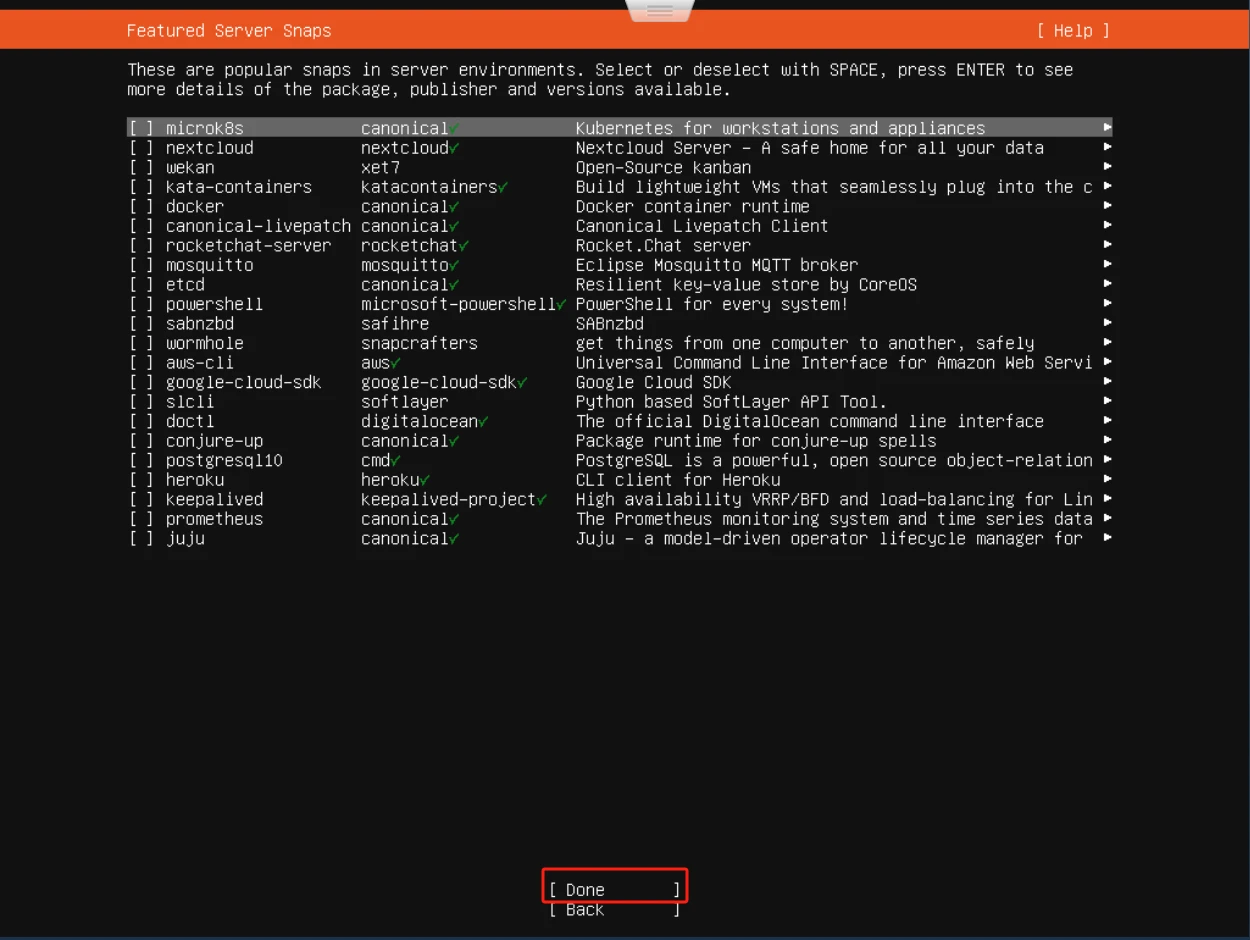Click the 'juju' snap name
Viewport: 1250px width, 940px height.
tap(185, 538)
